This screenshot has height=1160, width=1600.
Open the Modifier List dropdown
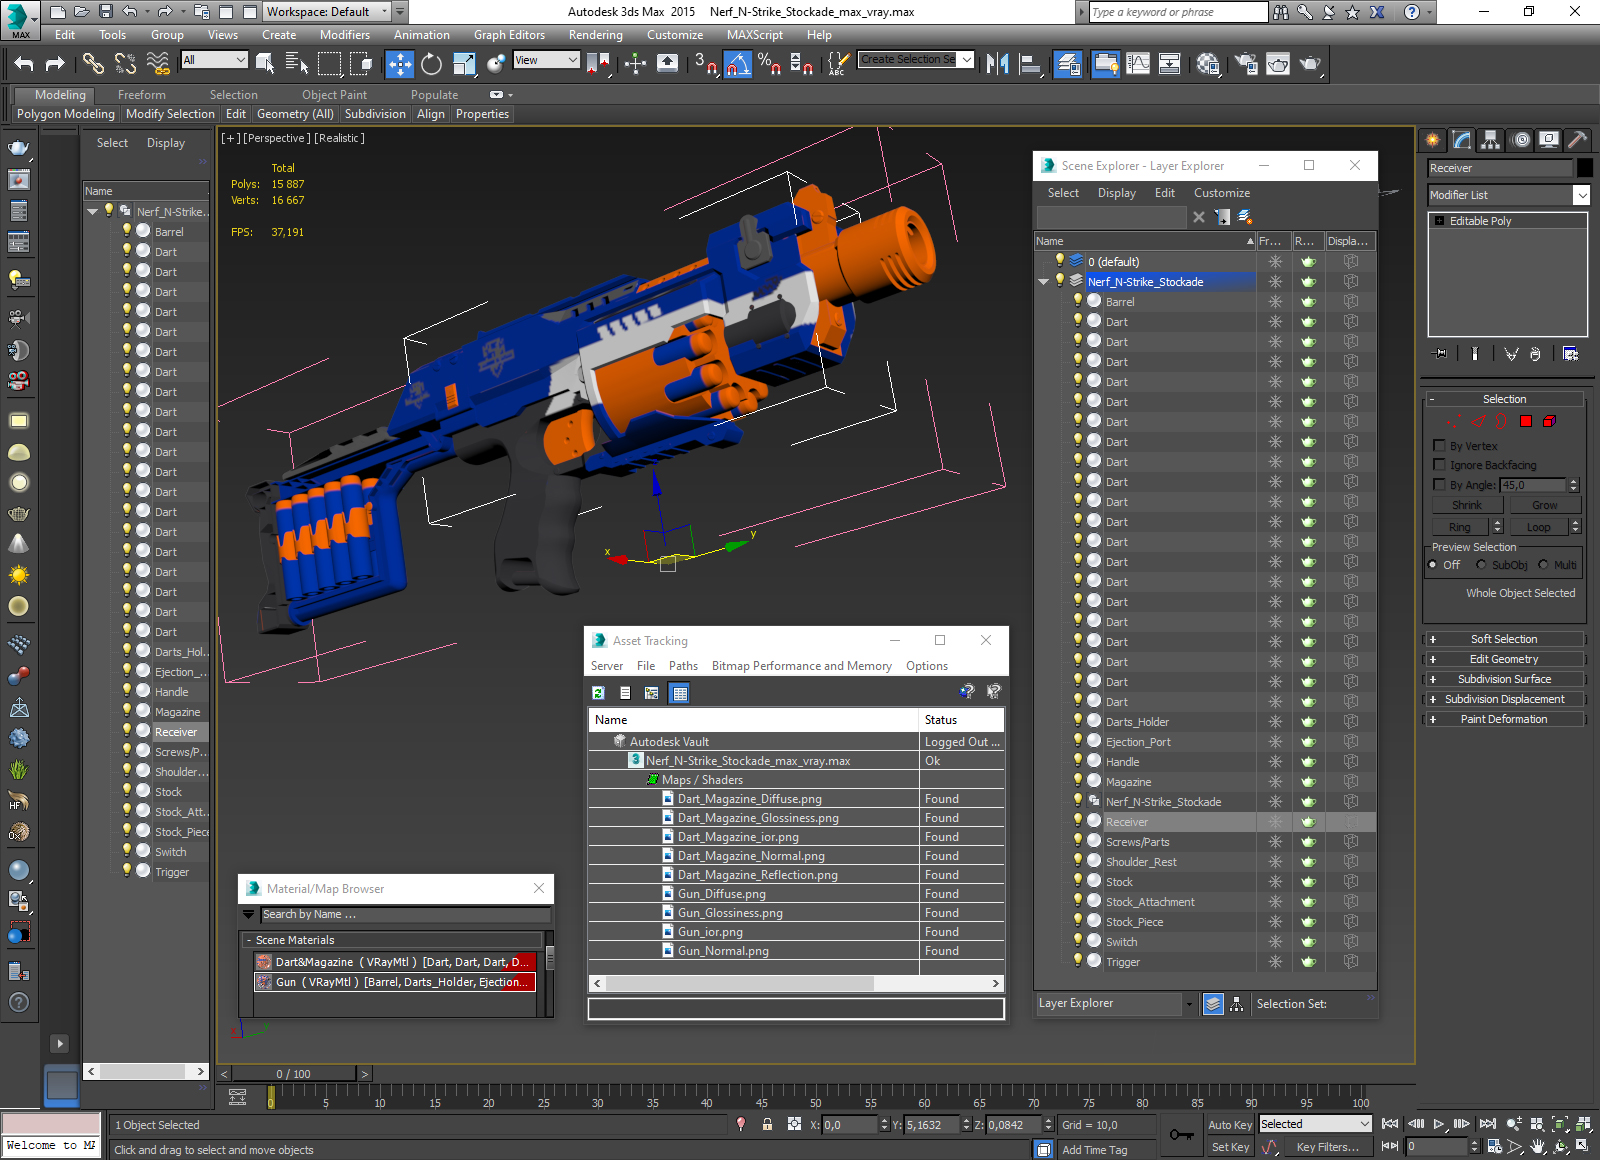point(1582,195)
